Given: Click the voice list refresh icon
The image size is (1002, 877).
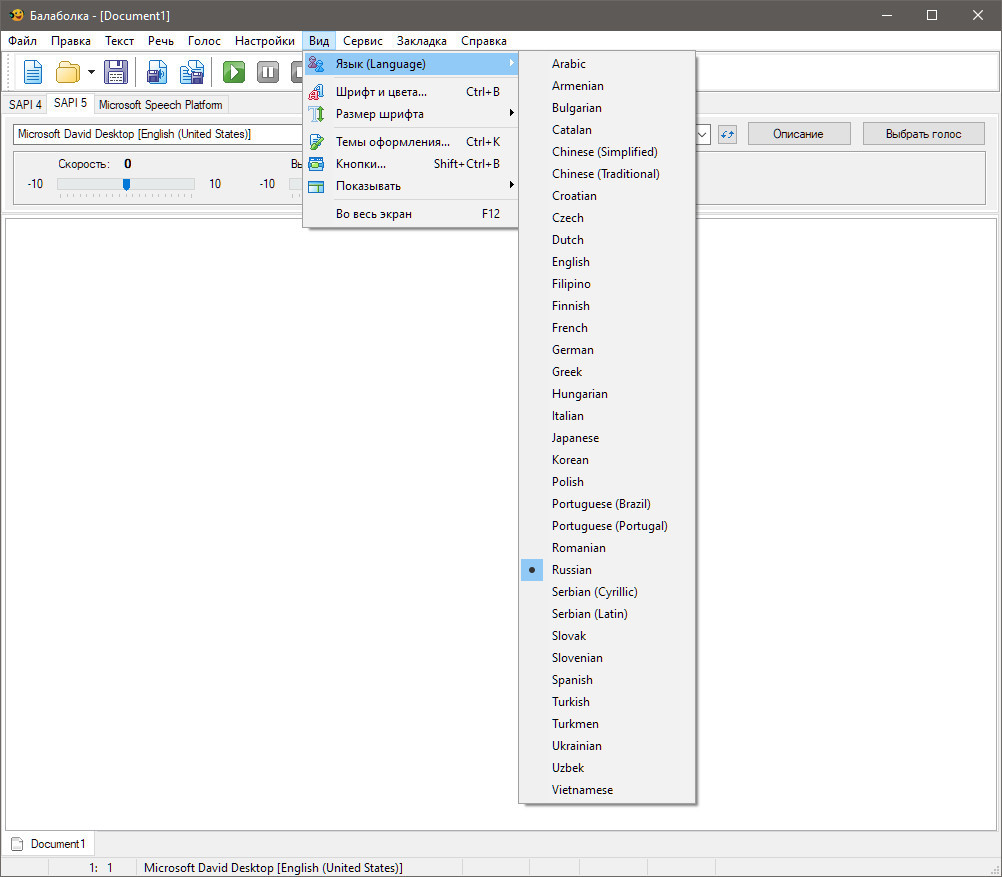Looking at the screenshot, I should (x=727, y=134).
